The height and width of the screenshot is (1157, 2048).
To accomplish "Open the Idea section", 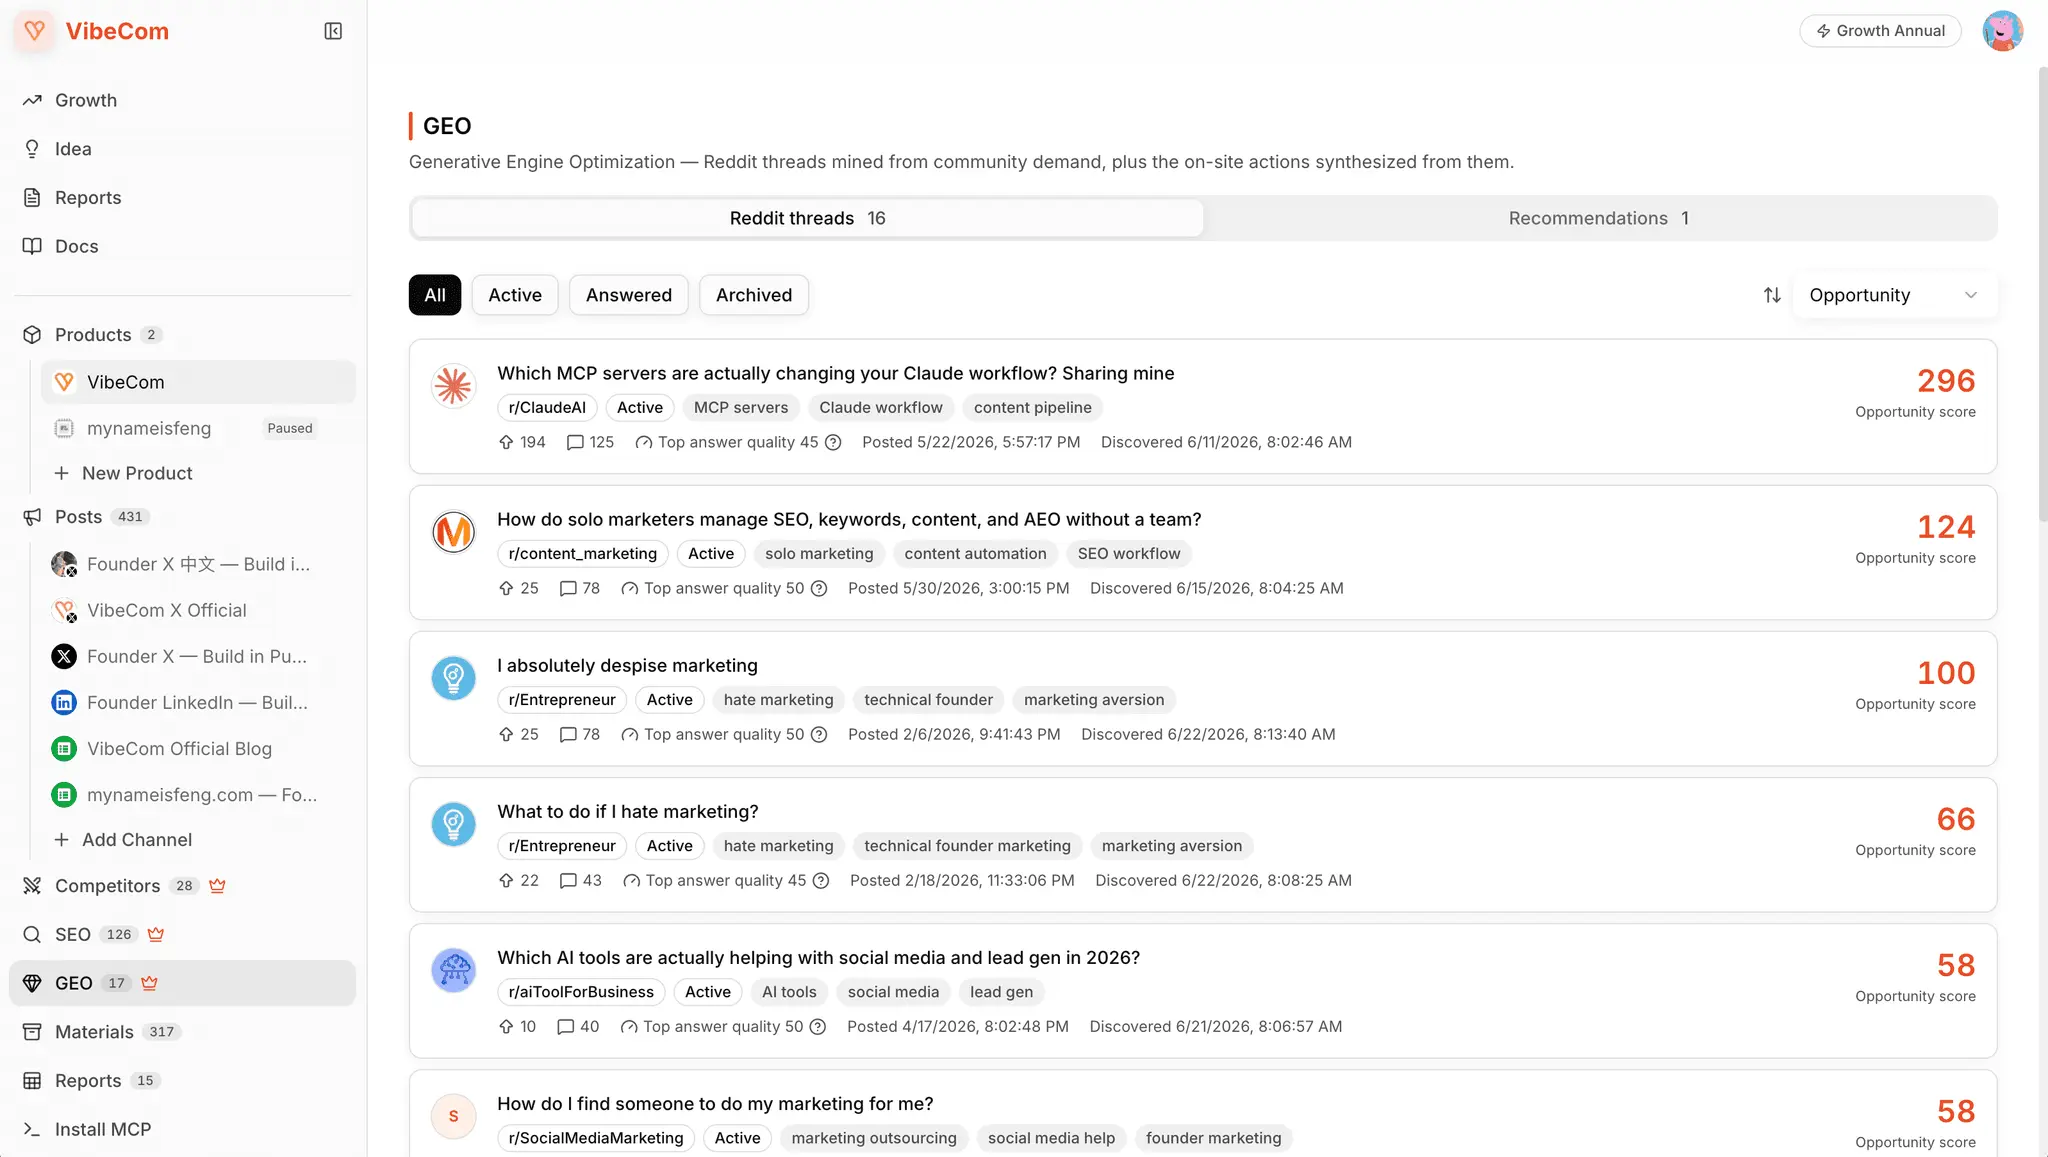I will click(182, 149).
